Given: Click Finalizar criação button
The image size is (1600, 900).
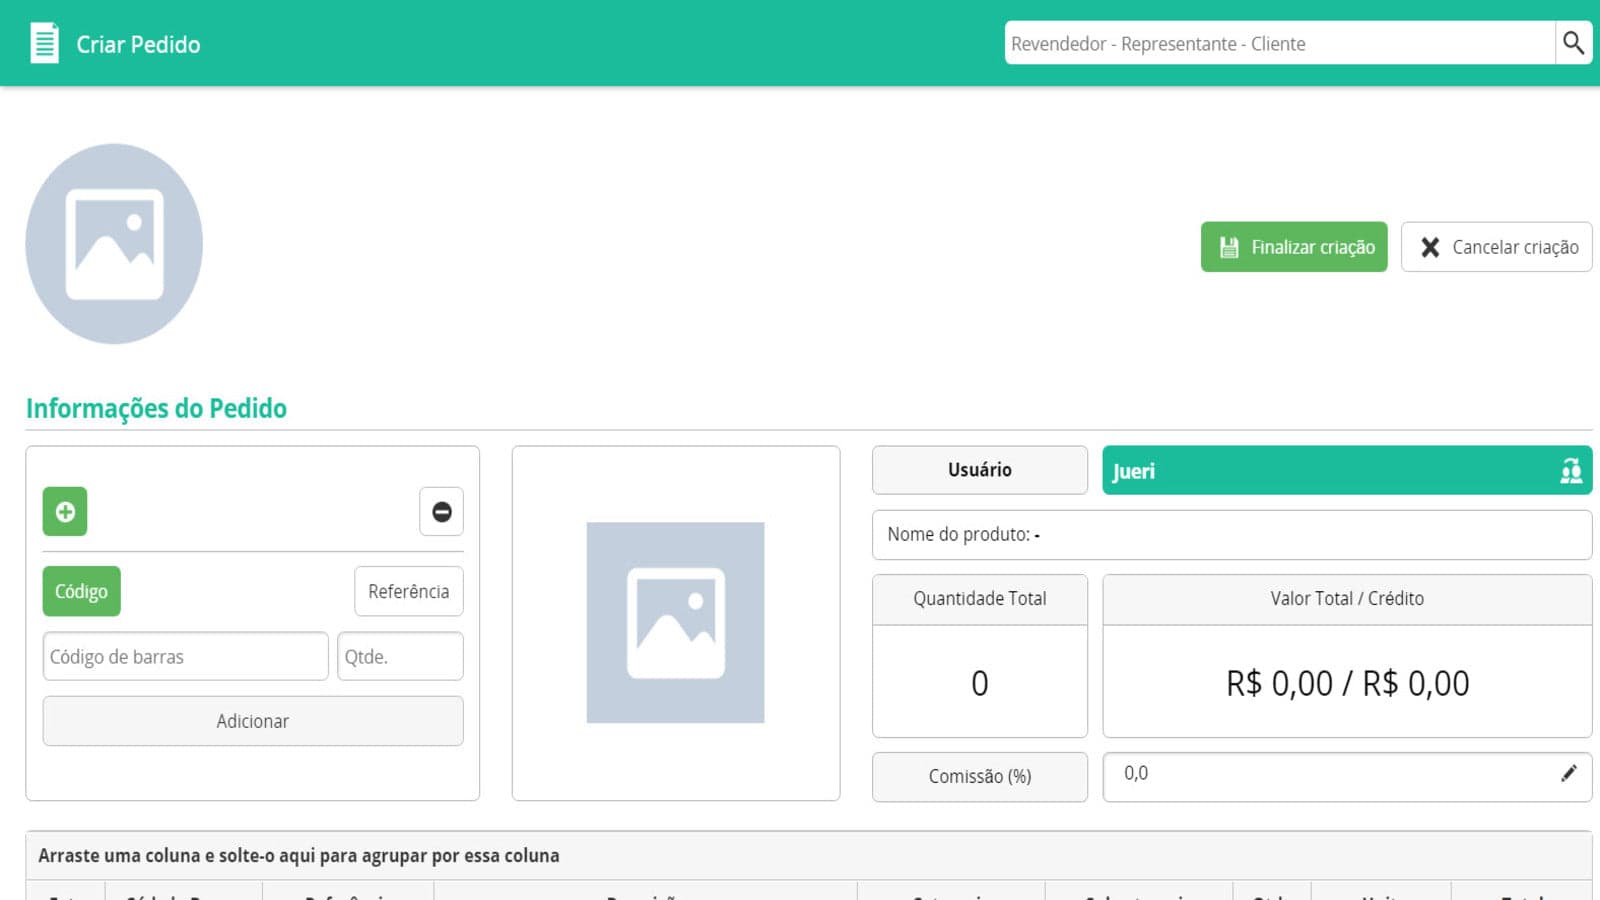Looking at the screenshot, I should [x=1294, y=247].
